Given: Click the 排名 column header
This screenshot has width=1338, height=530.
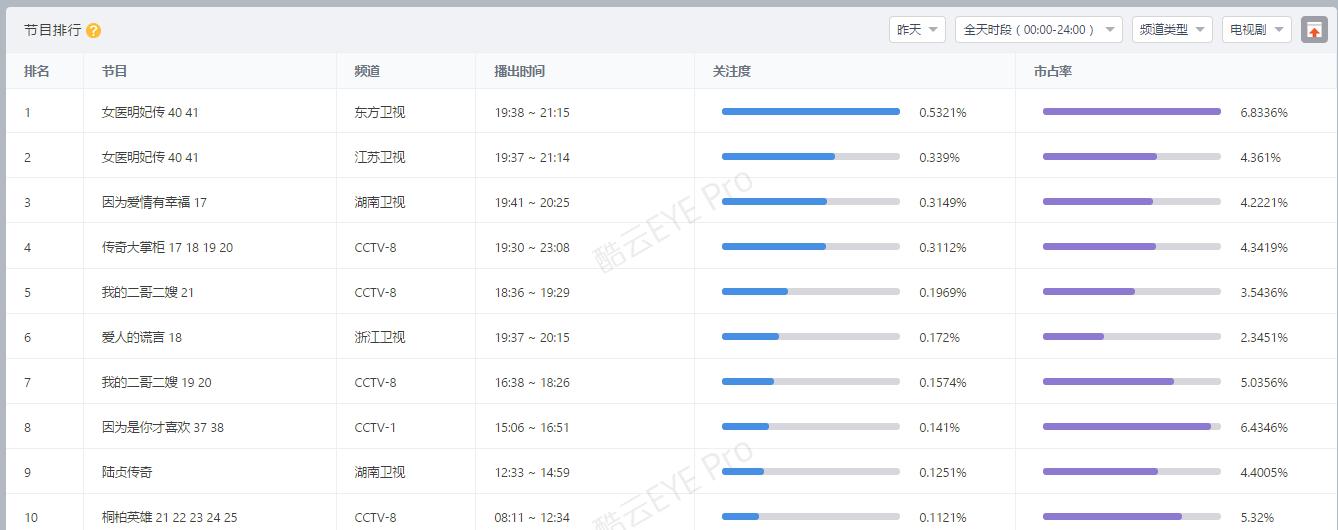Looking at the screenshot, I should click(37, 71).
